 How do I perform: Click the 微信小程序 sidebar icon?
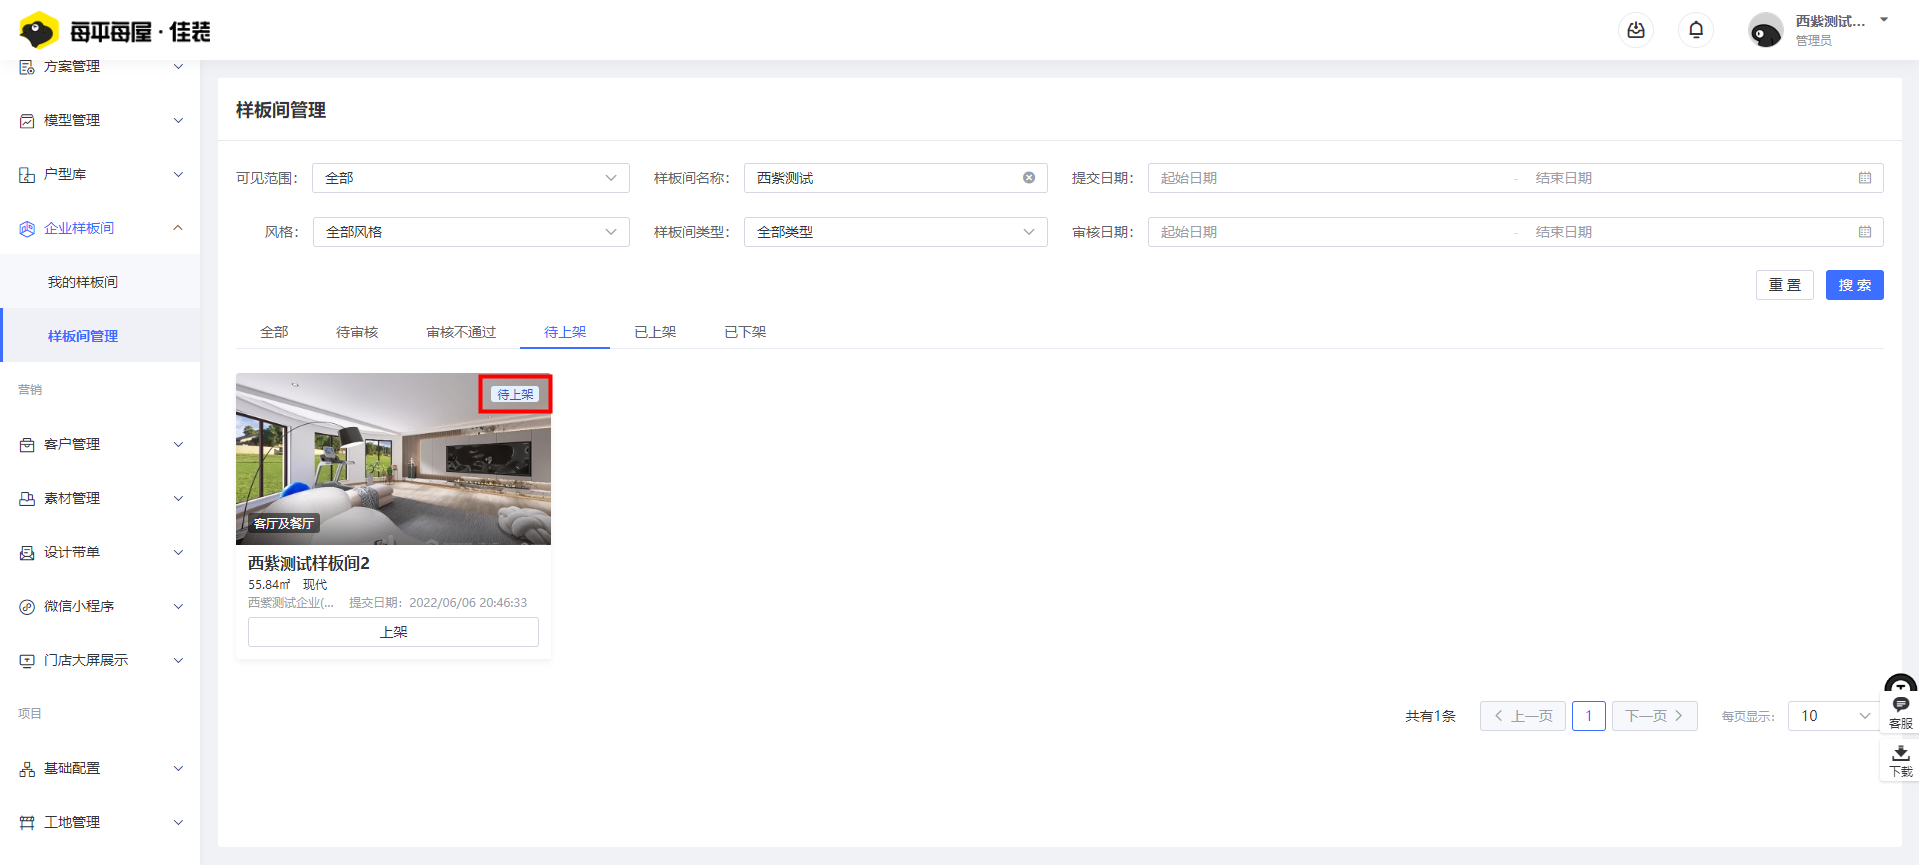tap(27, 607)
